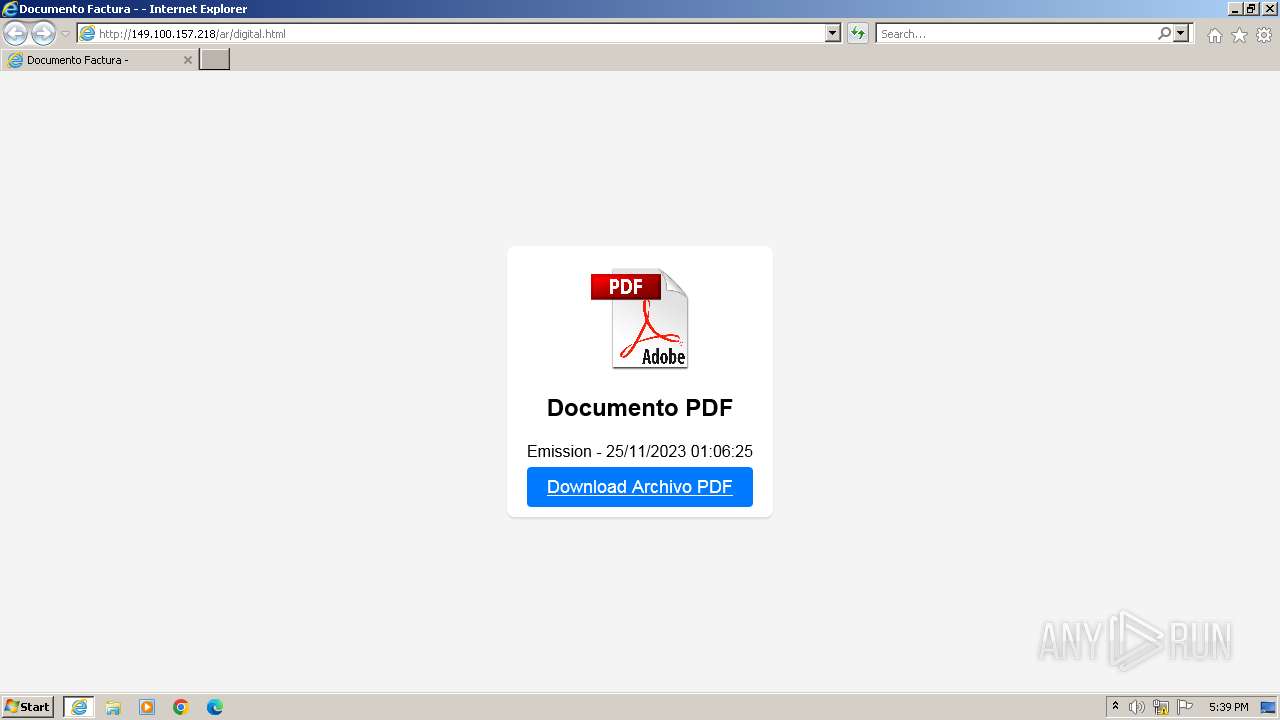Expand the address bar autocomplete dropdown
The image size is (1280, 720).
coord(833,34)
